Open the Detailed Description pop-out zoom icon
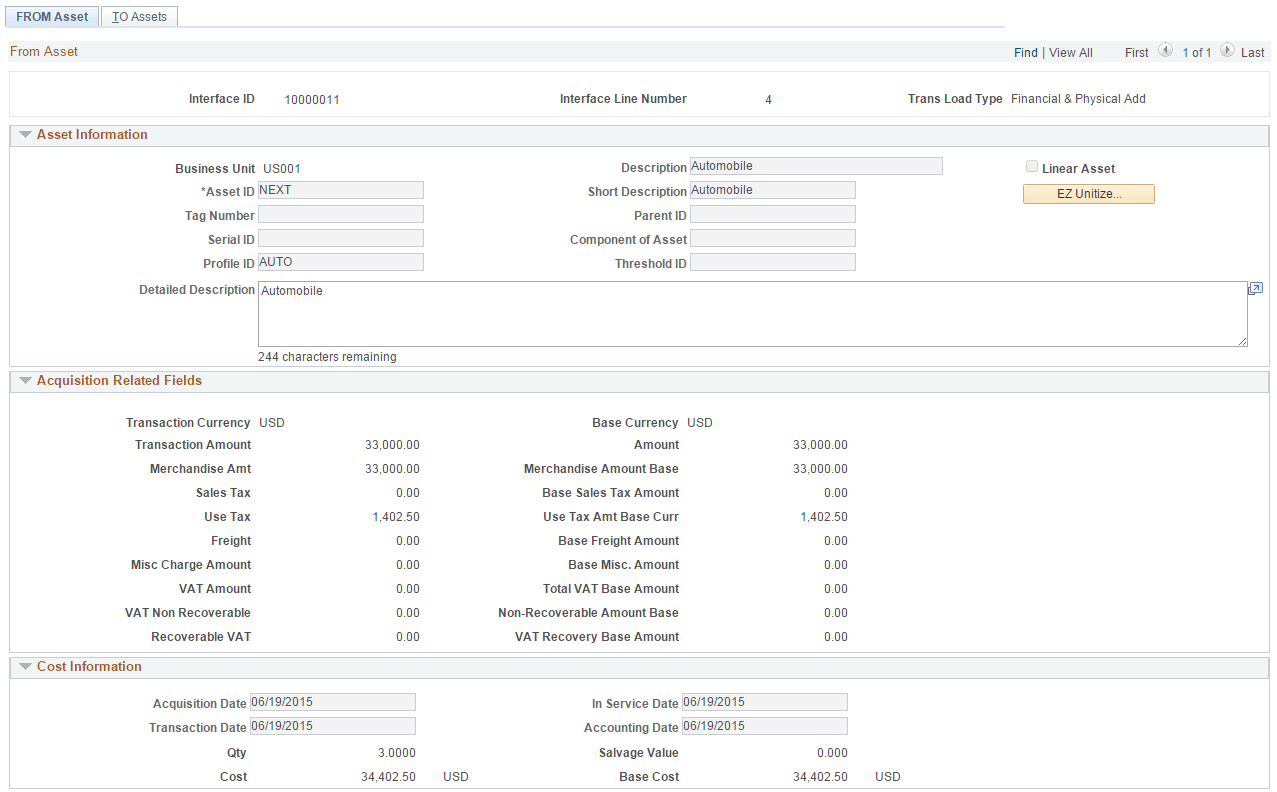 (x=1255, y=288)
